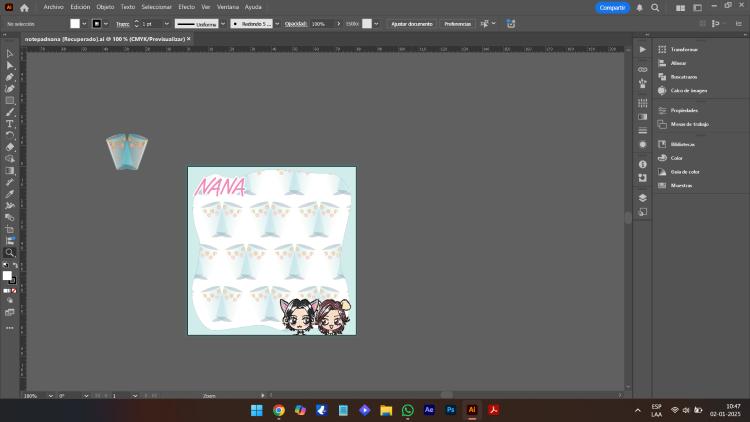Open the Actions play panel icon
The image size is (750, 422).
click(642, 50)
